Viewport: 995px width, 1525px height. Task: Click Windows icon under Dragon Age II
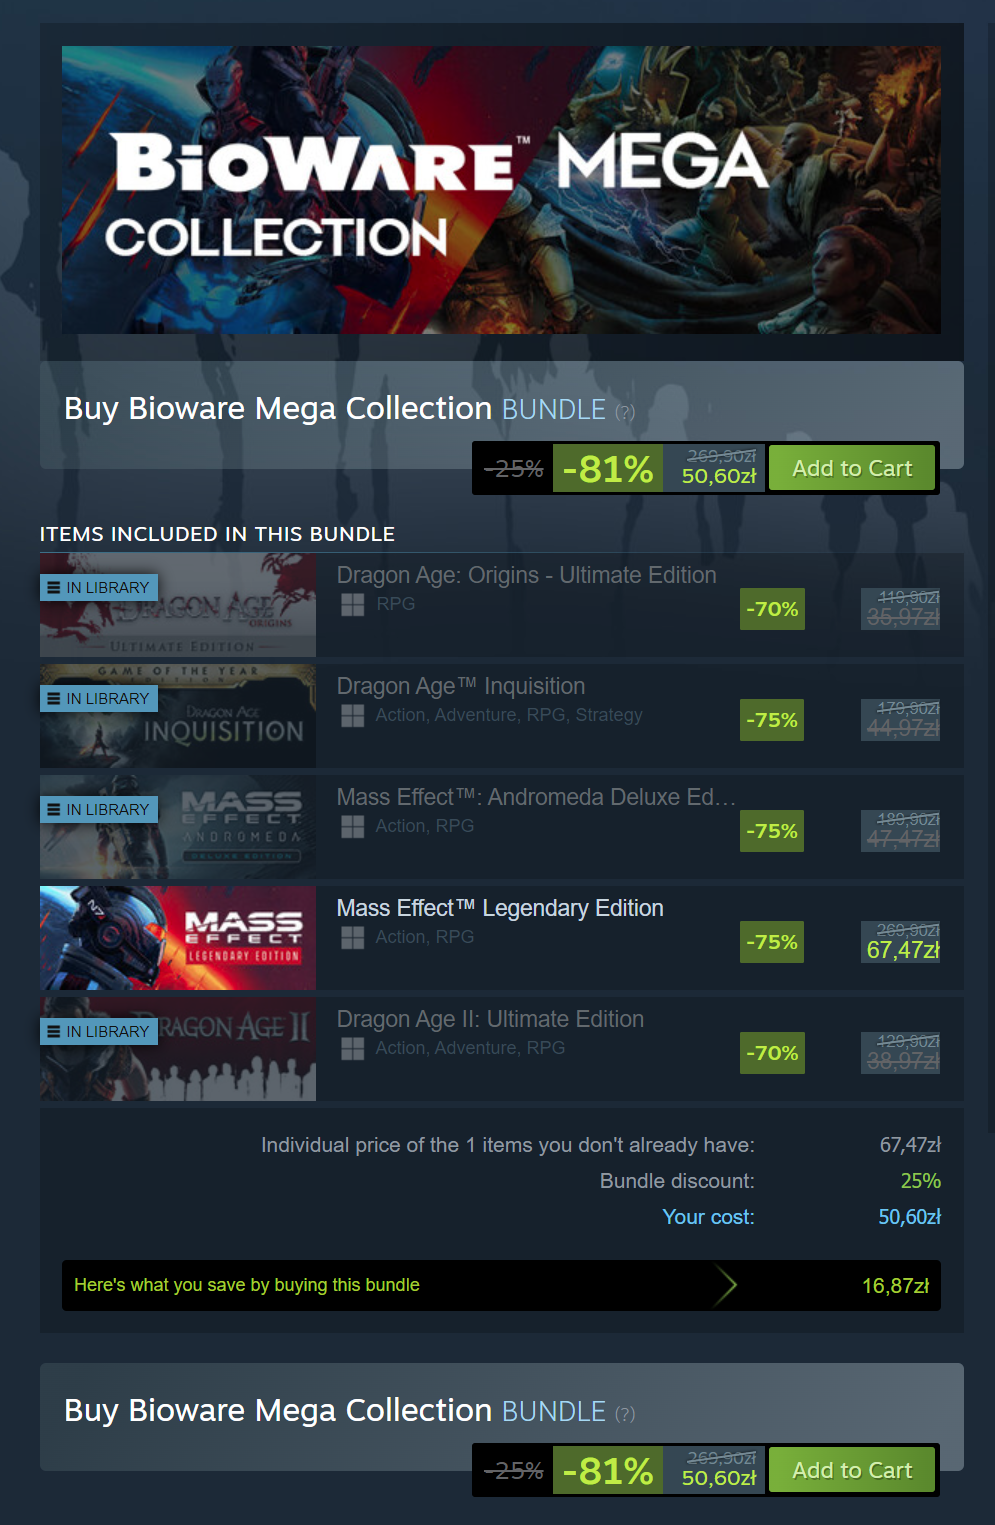[352, 1049]
